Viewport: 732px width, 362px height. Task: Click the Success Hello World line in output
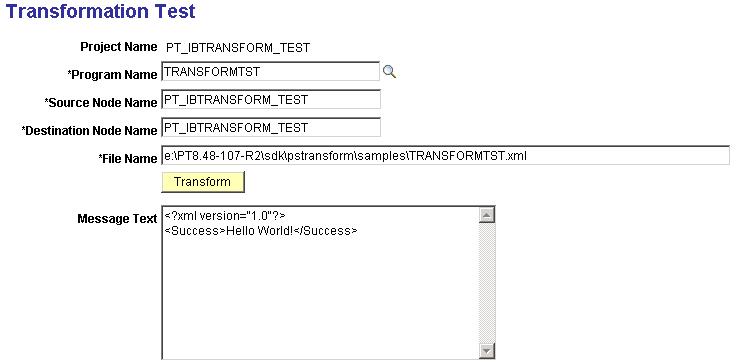pyautogui.click(x=261, y=230)
